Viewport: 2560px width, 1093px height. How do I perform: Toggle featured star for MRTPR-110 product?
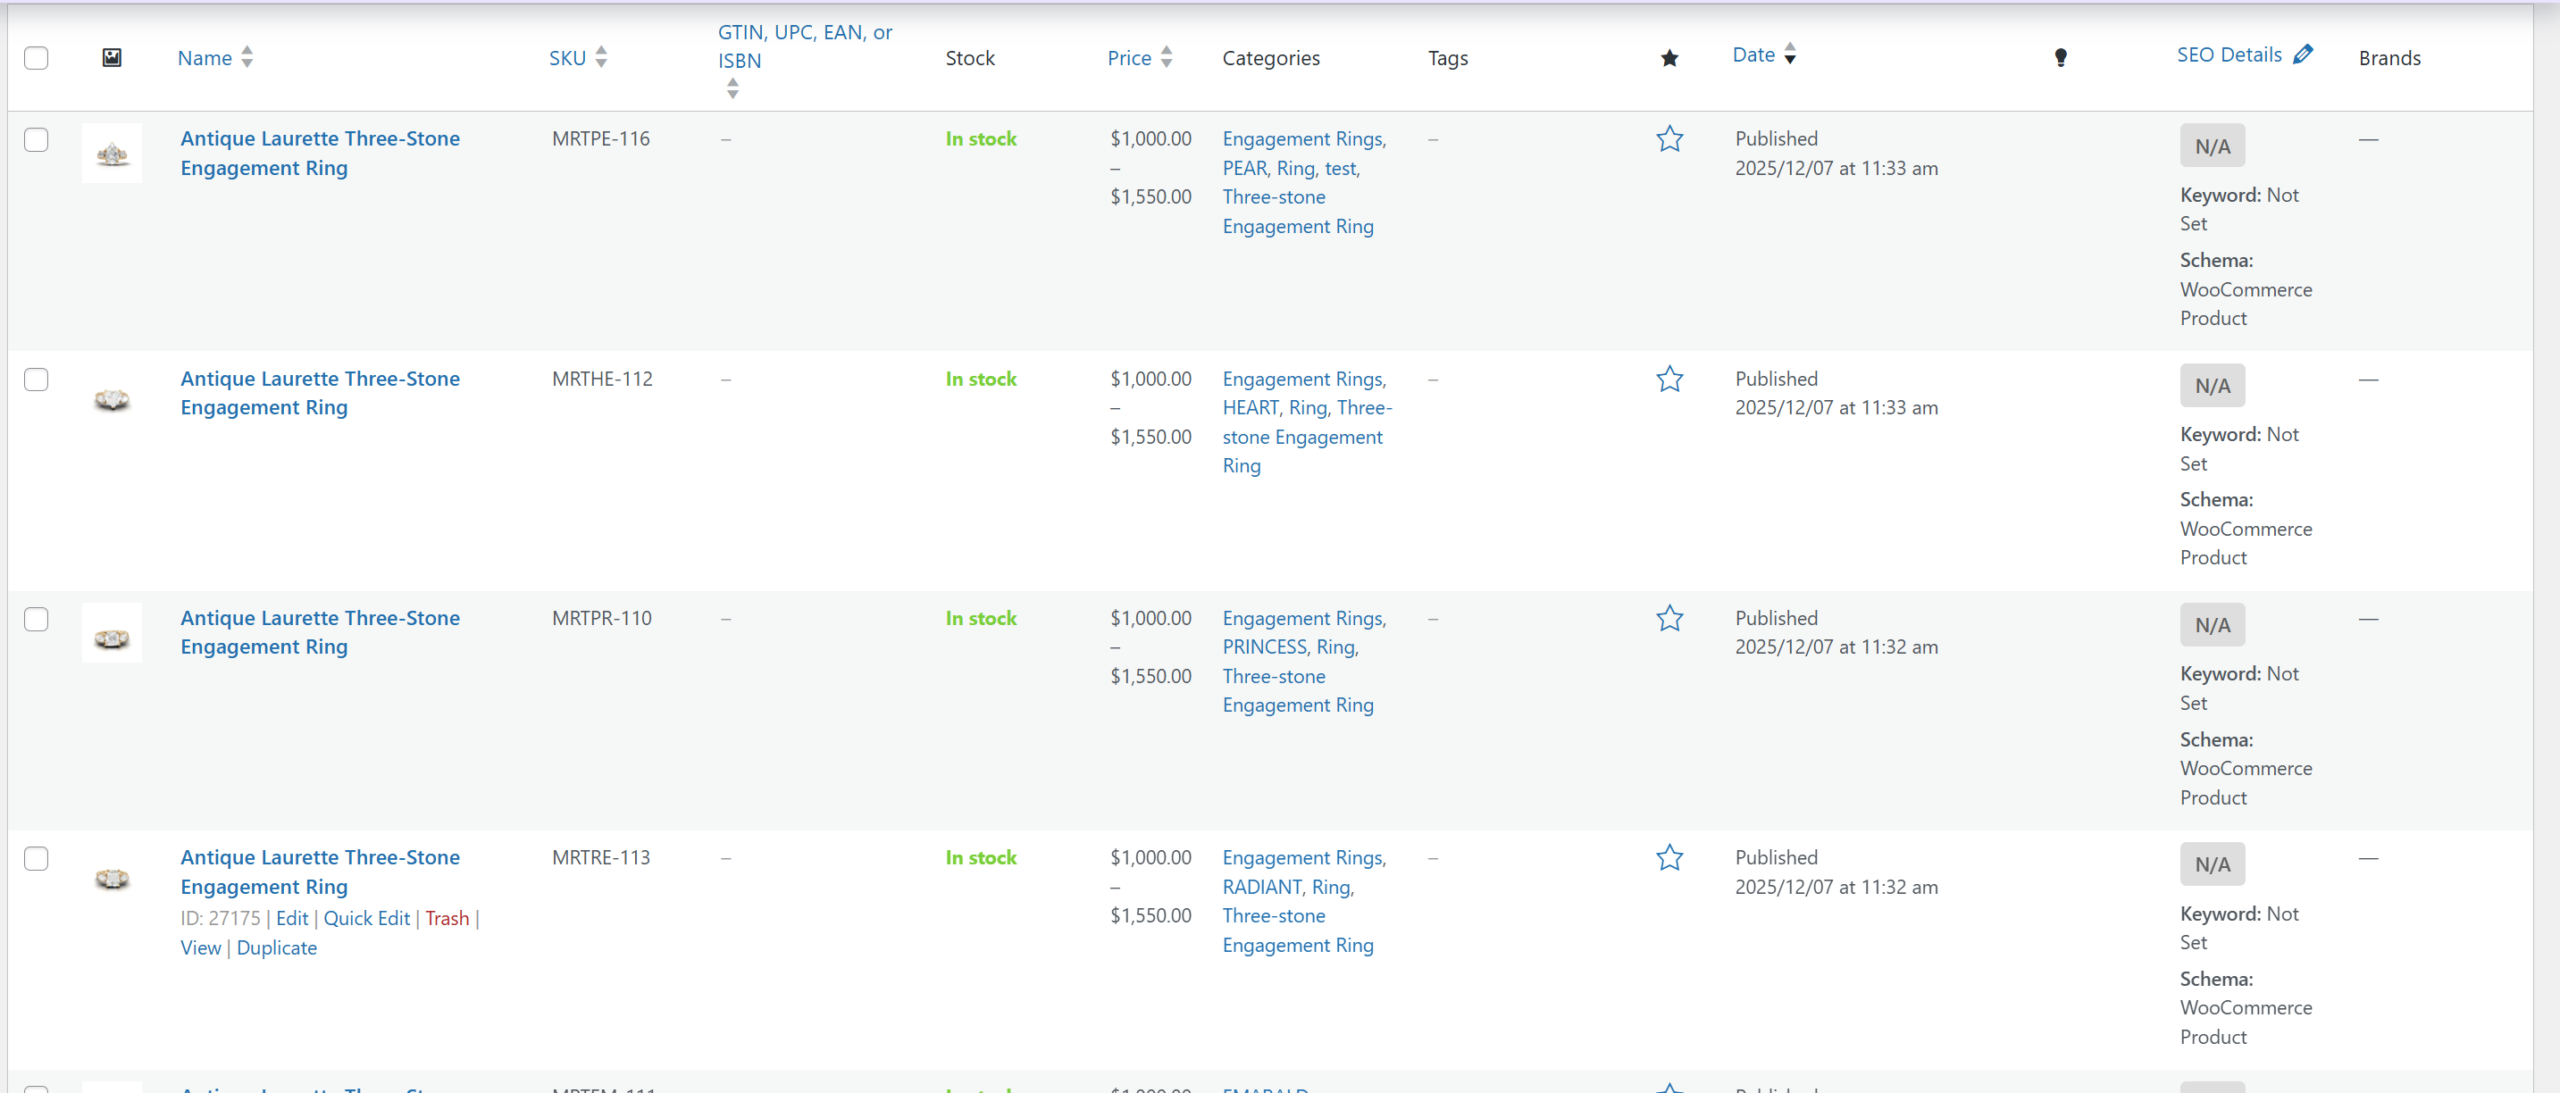1669,618
